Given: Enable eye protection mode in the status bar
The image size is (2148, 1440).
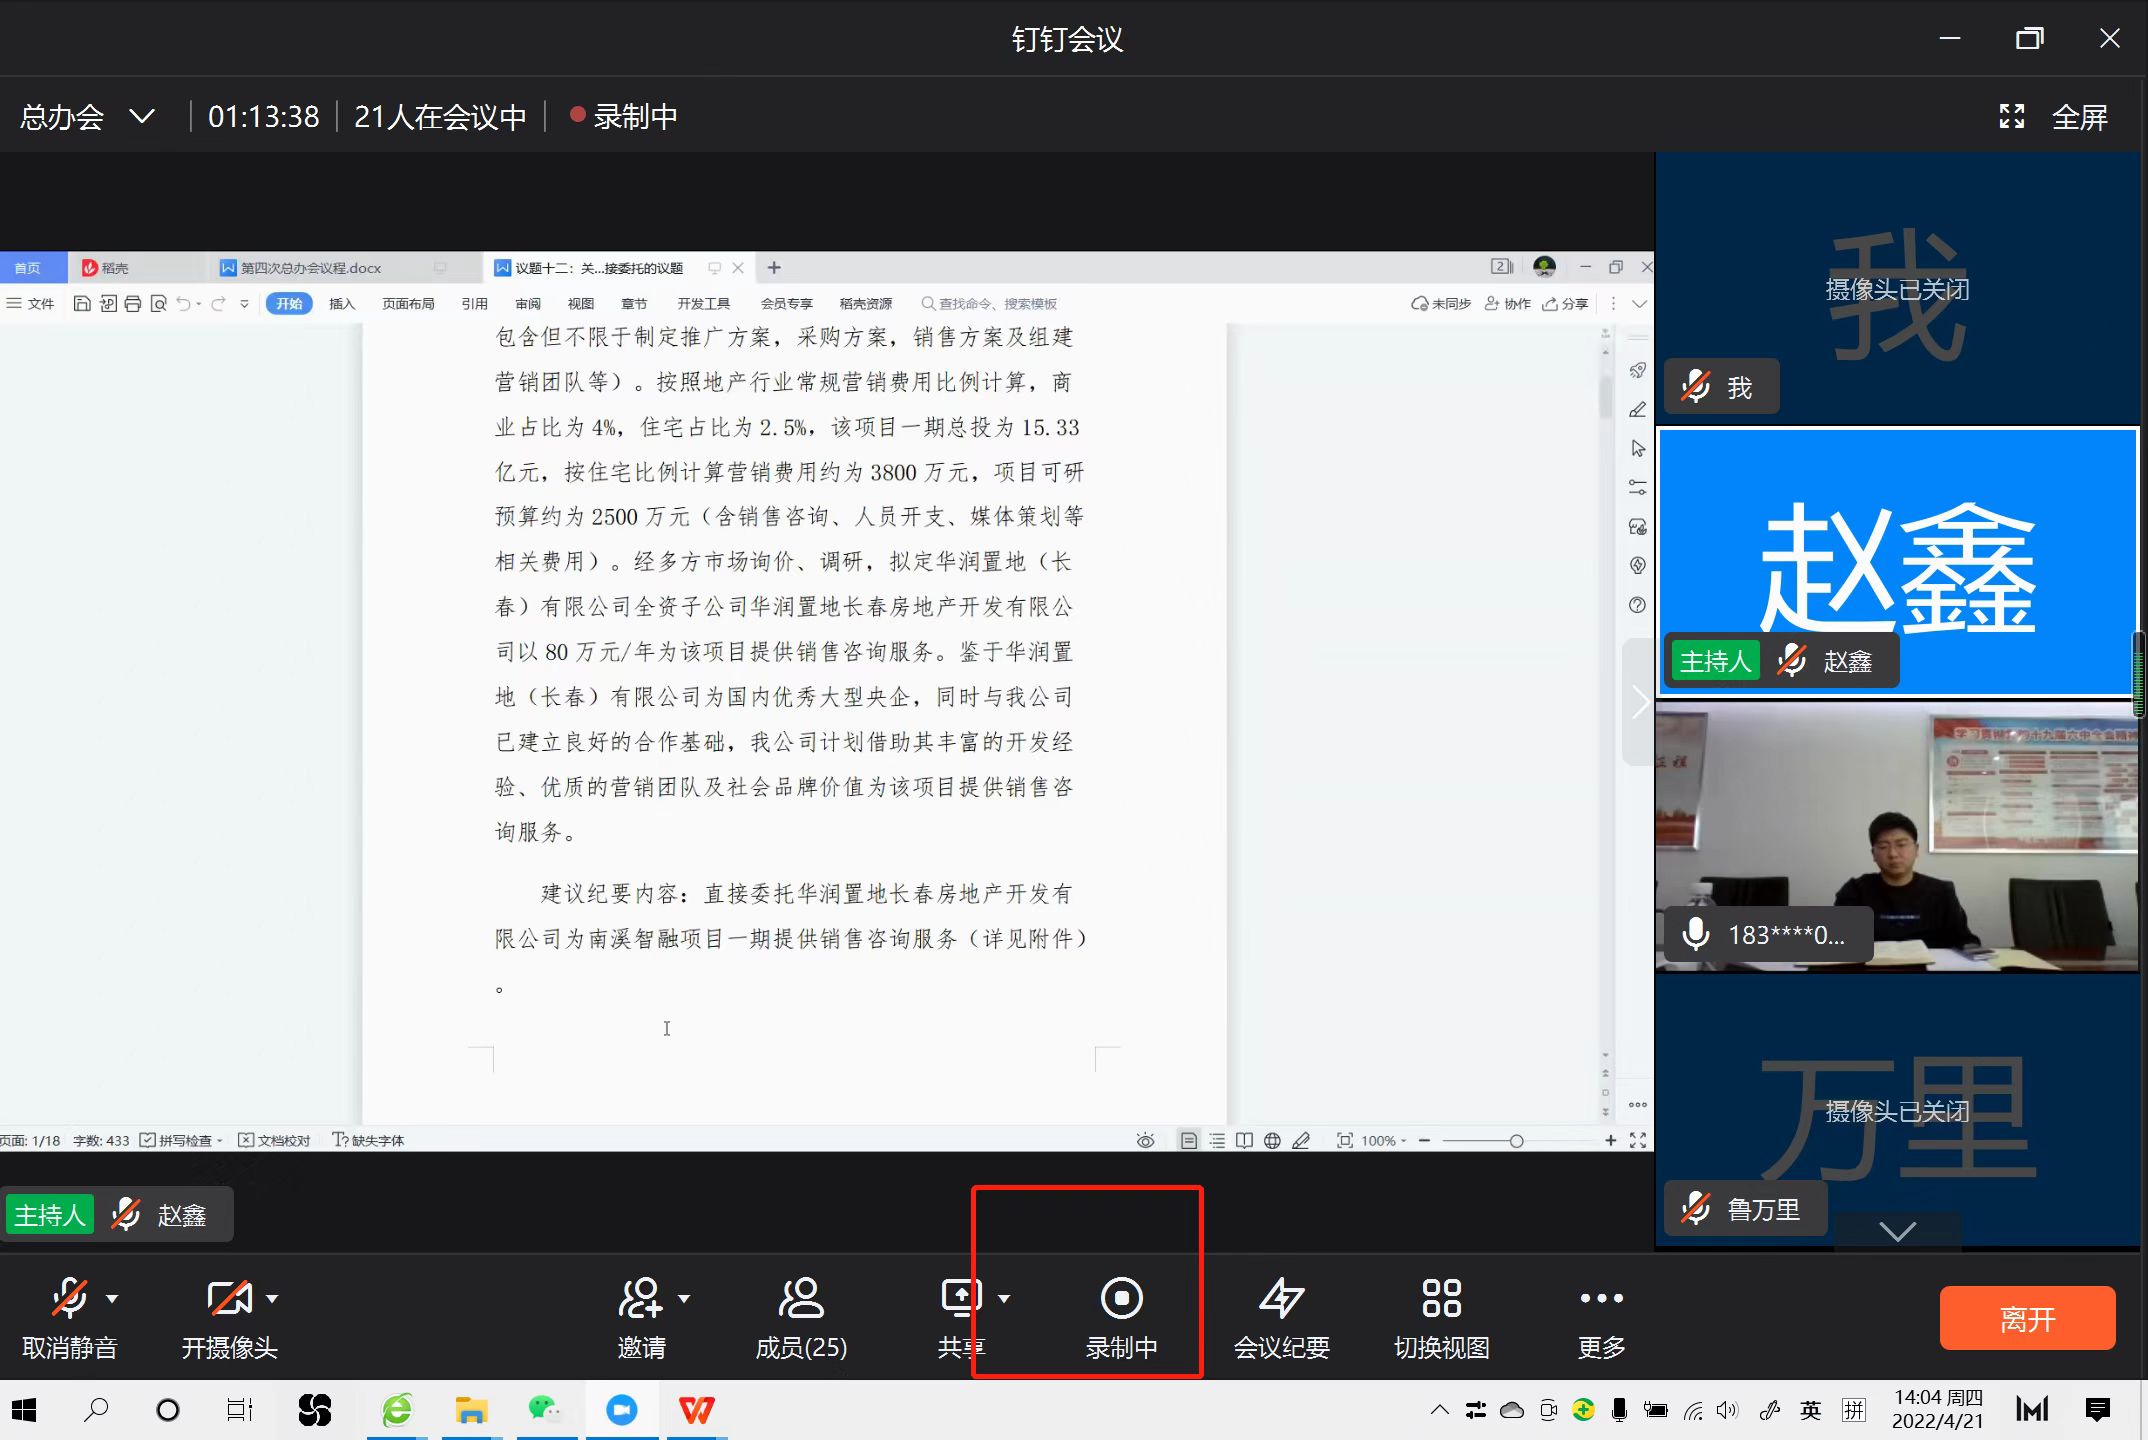Looking at the screenshot, I should point(1146,1140).
